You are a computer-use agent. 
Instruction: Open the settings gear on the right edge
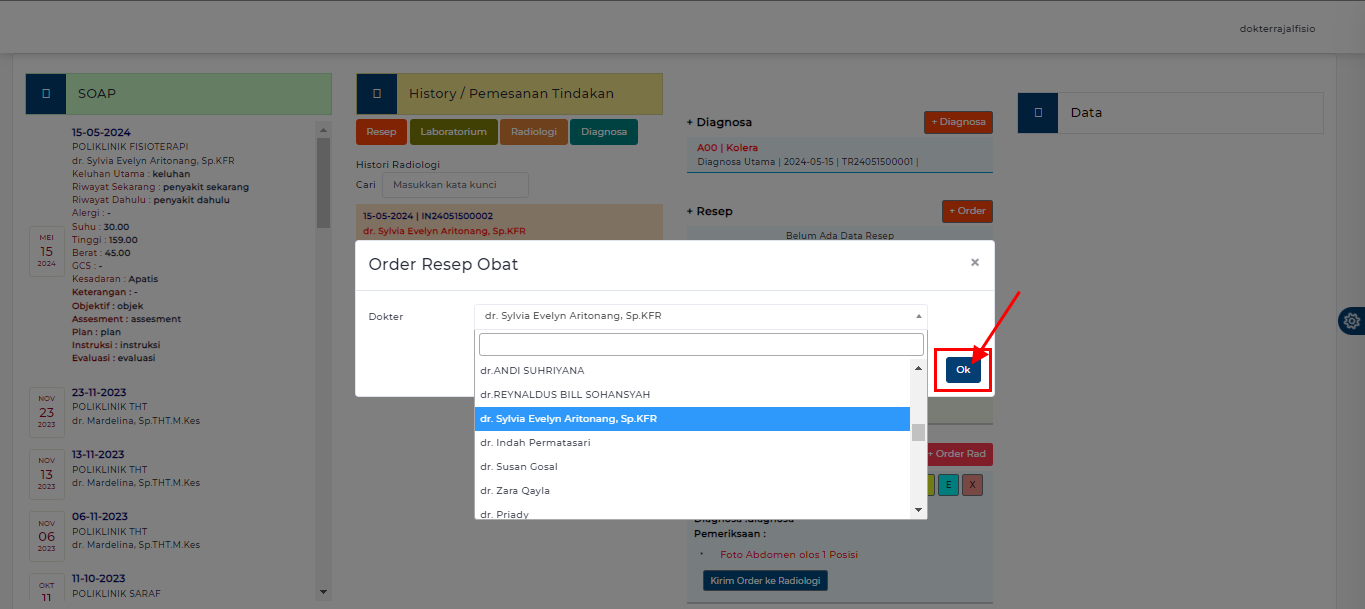coord(1352,321)
